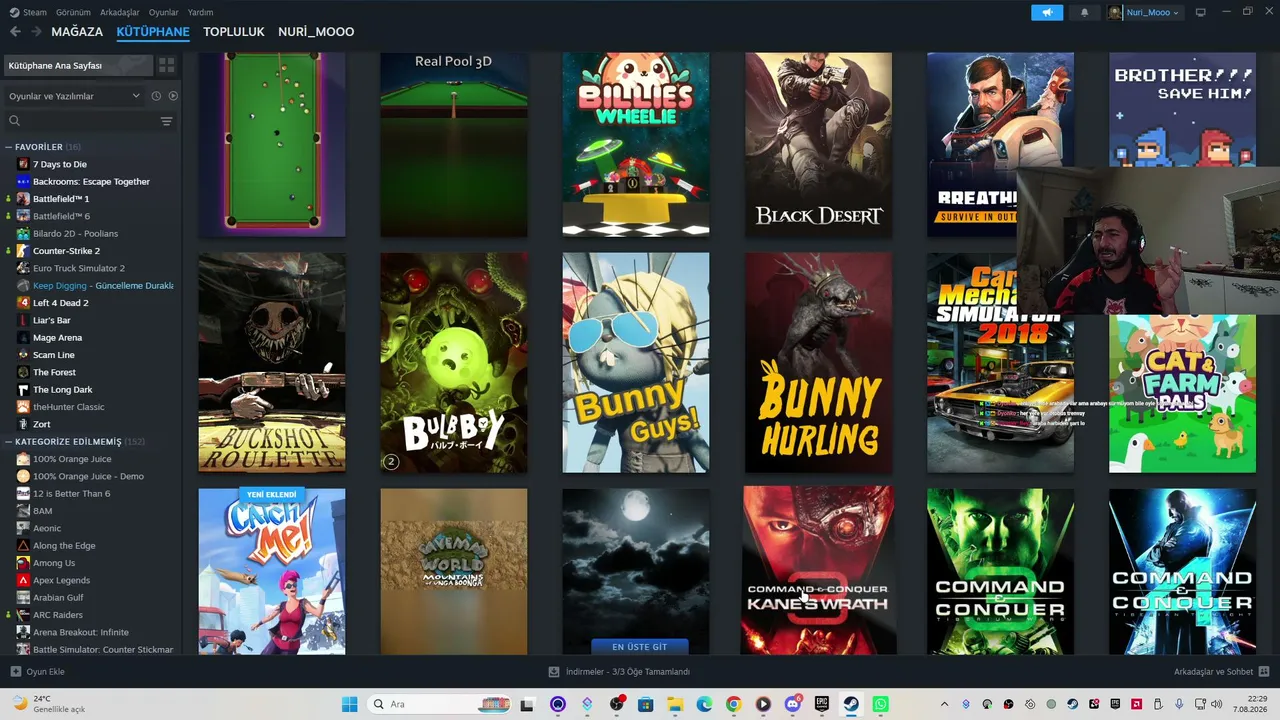Open the Real Pool 3D game cover

[x=454, y=145]
